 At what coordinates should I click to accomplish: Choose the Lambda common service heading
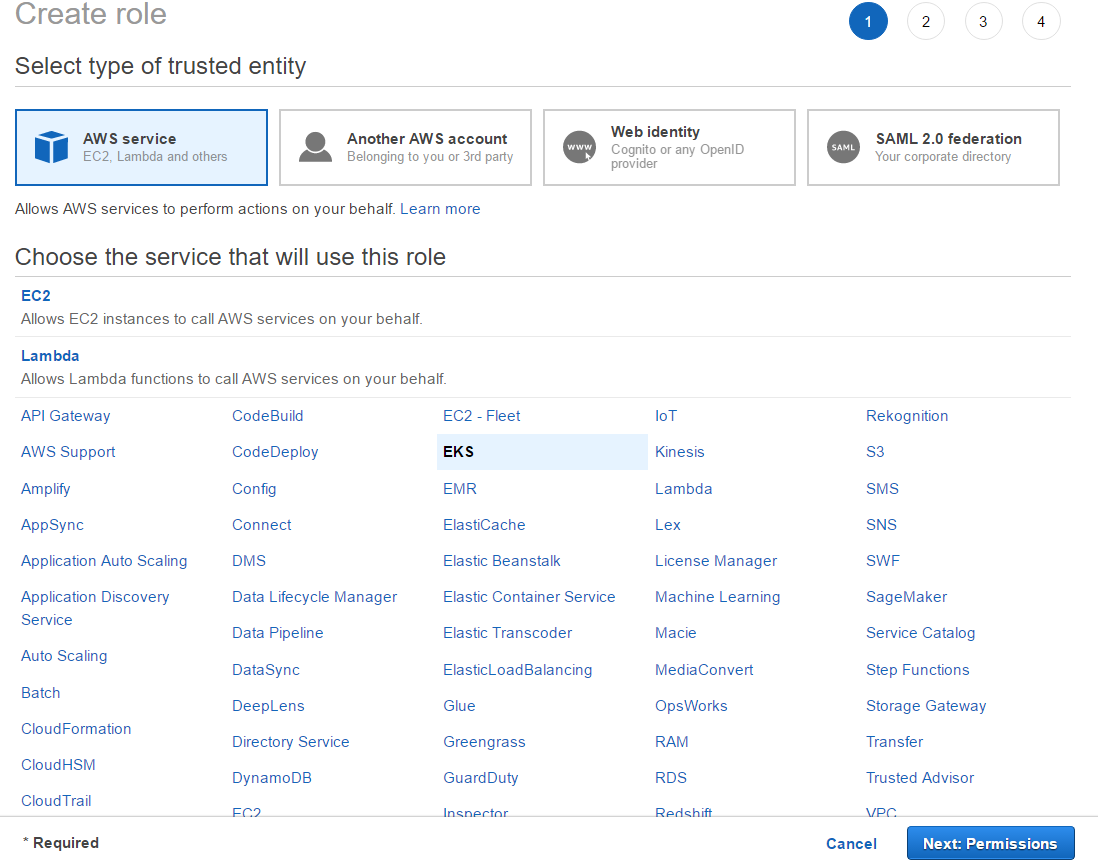[x=50, y=356]
